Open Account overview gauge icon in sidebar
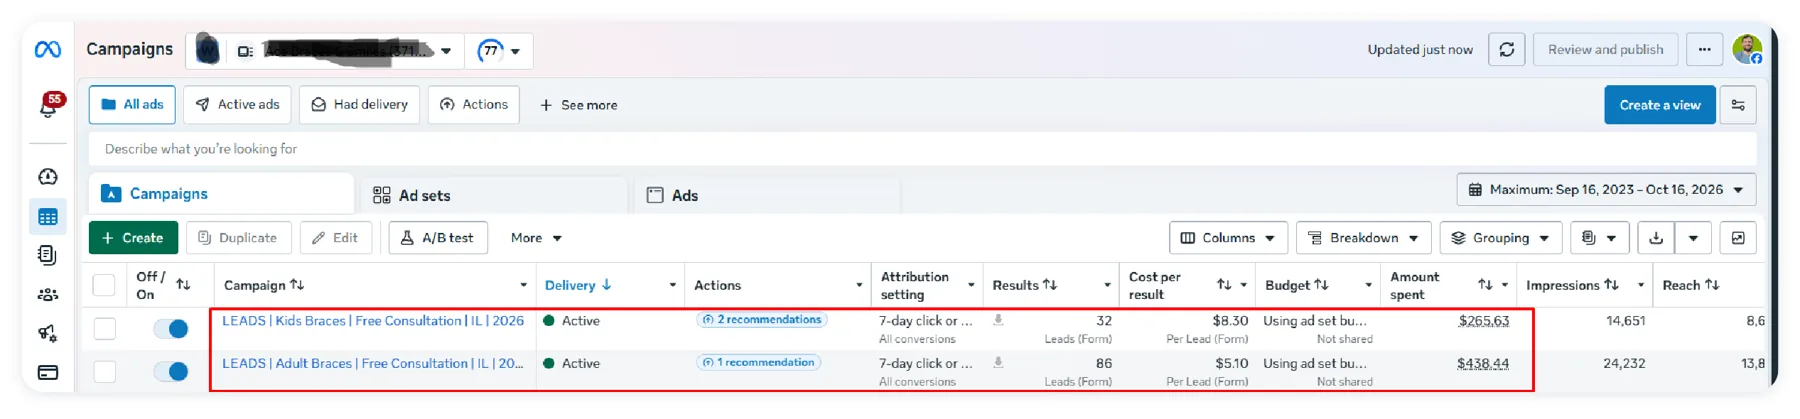Screen dimensions: 1800x419 47,177
